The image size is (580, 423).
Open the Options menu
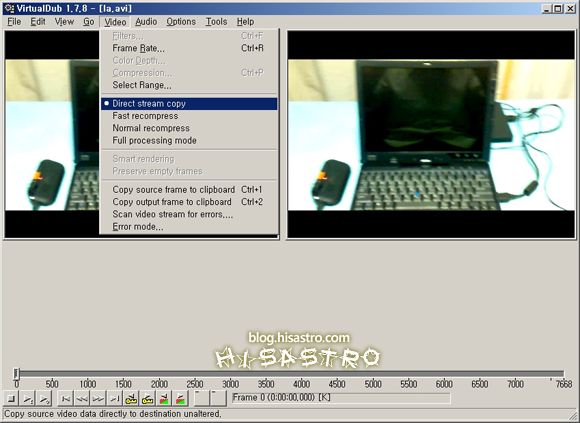coord(181,22)
